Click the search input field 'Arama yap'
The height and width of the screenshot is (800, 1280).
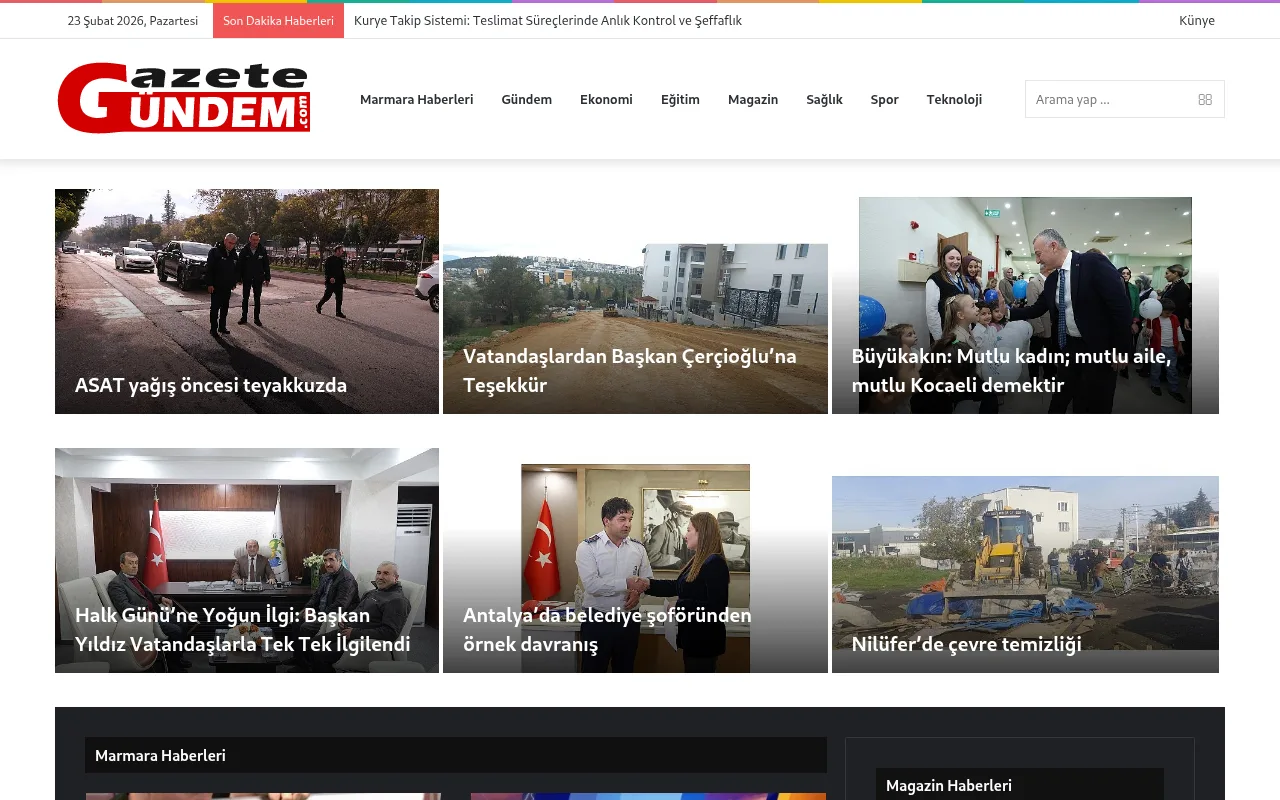[x=1100, y=99]
